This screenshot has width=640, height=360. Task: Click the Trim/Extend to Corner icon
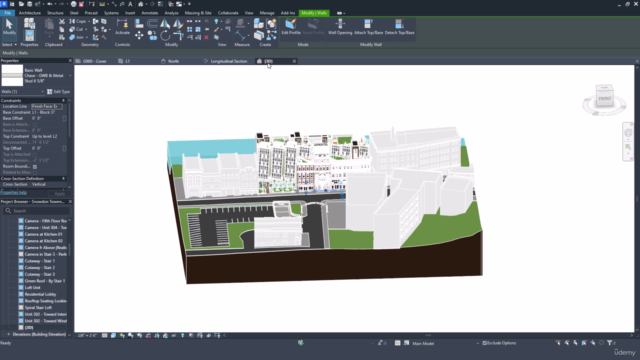(x=178, y=36)
